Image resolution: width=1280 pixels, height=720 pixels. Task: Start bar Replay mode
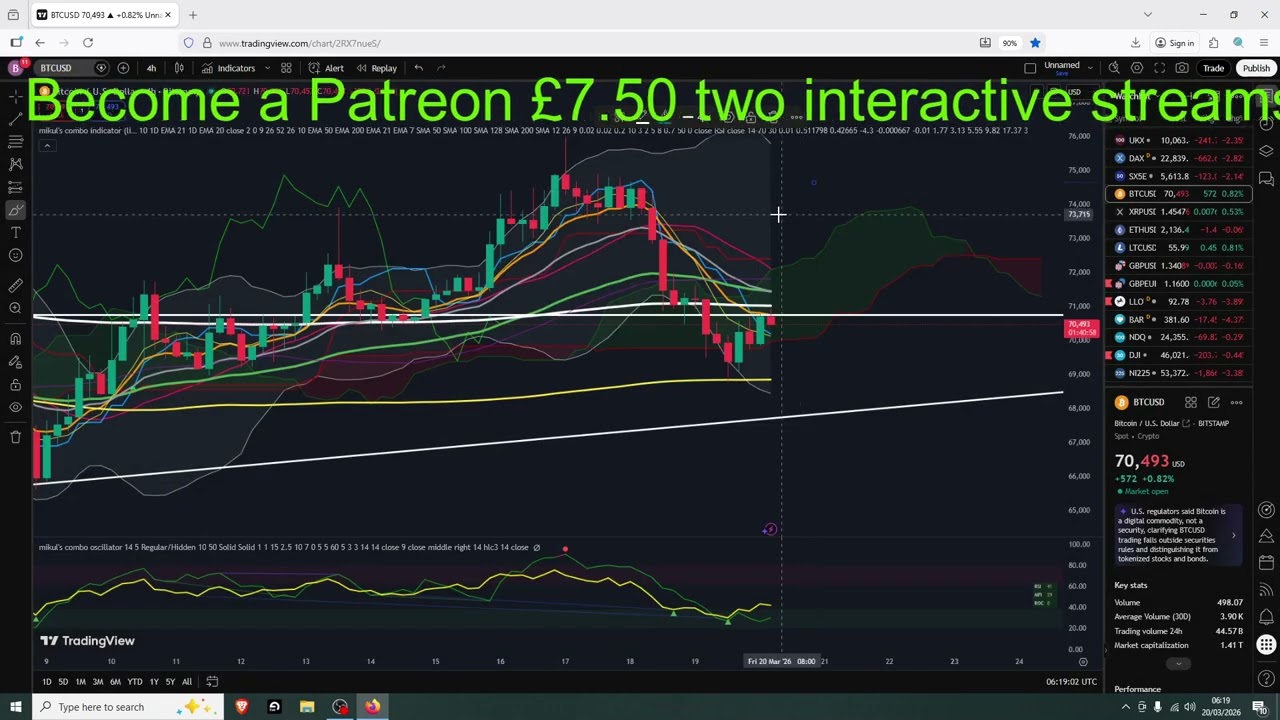(376, 68)
